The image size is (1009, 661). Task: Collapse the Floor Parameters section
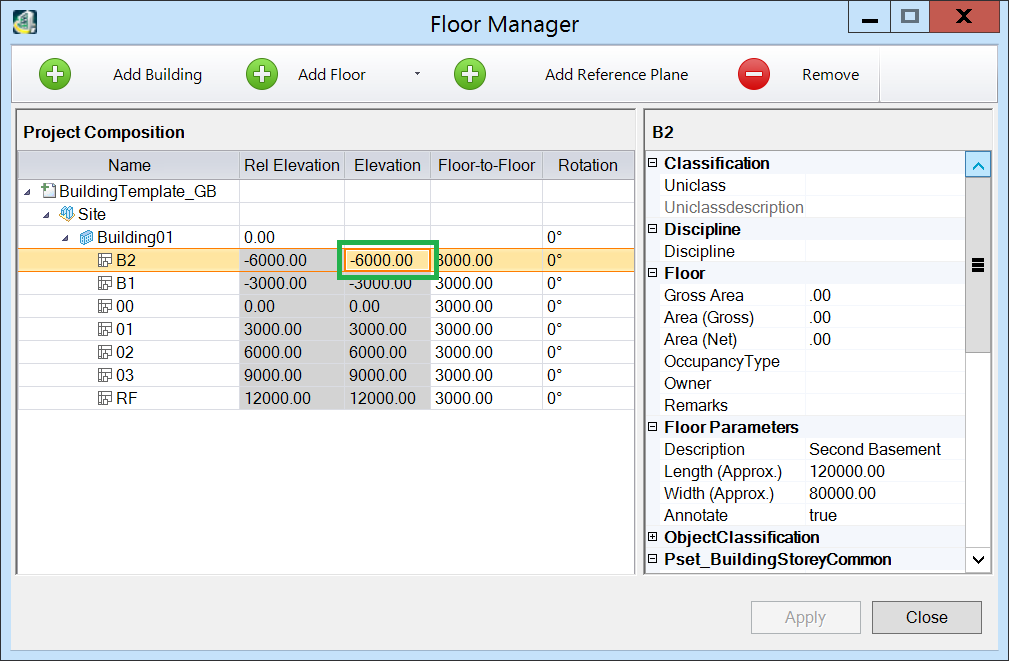(653, 427)
